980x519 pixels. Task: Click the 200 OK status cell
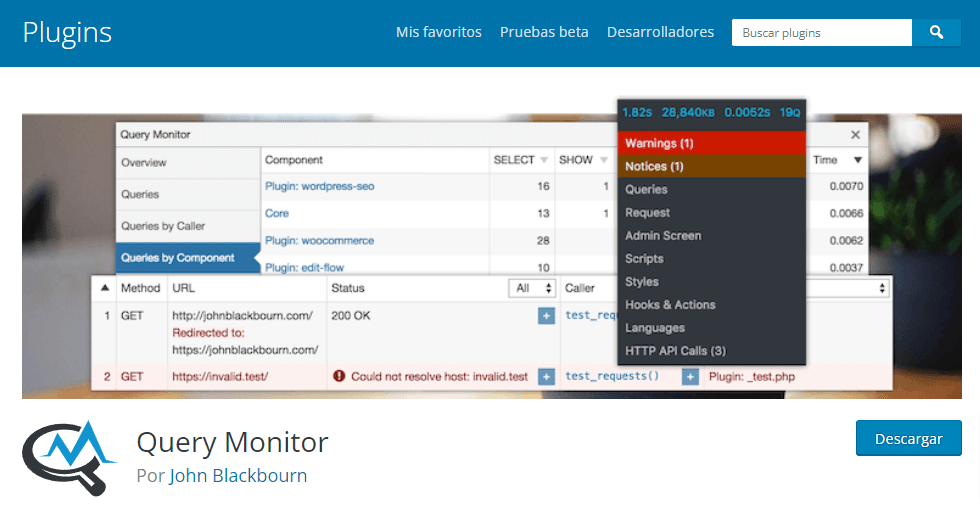[351, 316]
